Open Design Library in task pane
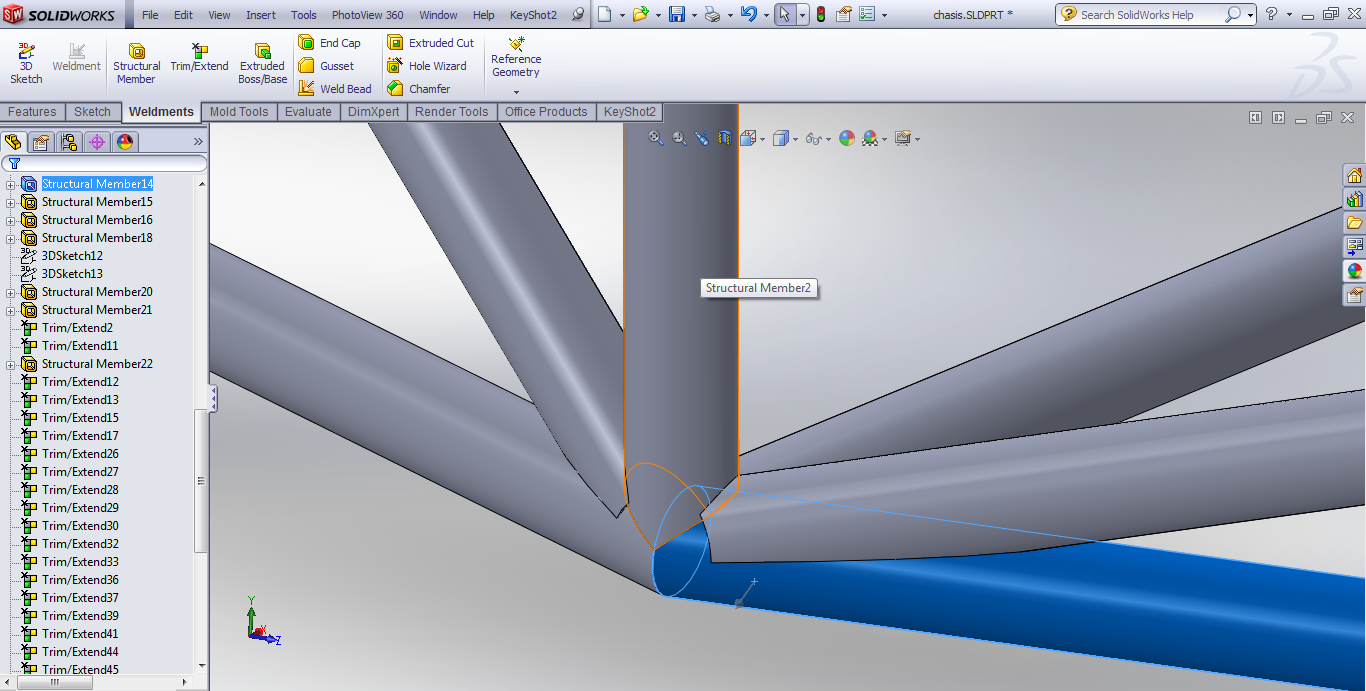1366x691 pixels. (x=1354, y=199)
